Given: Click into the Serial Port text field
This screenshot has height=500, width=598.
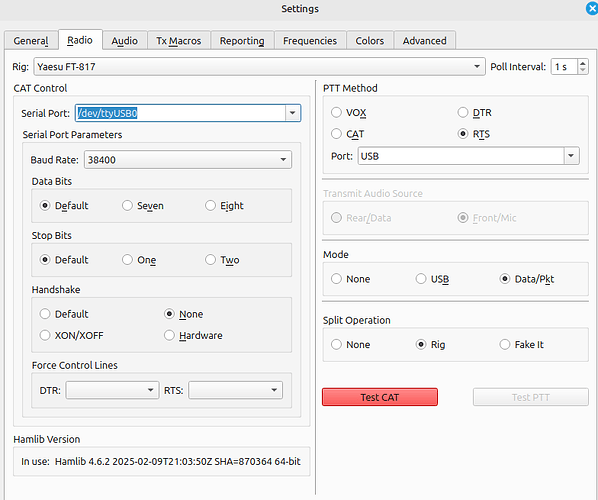Looking at the screenshot, I should coord(180,113).
